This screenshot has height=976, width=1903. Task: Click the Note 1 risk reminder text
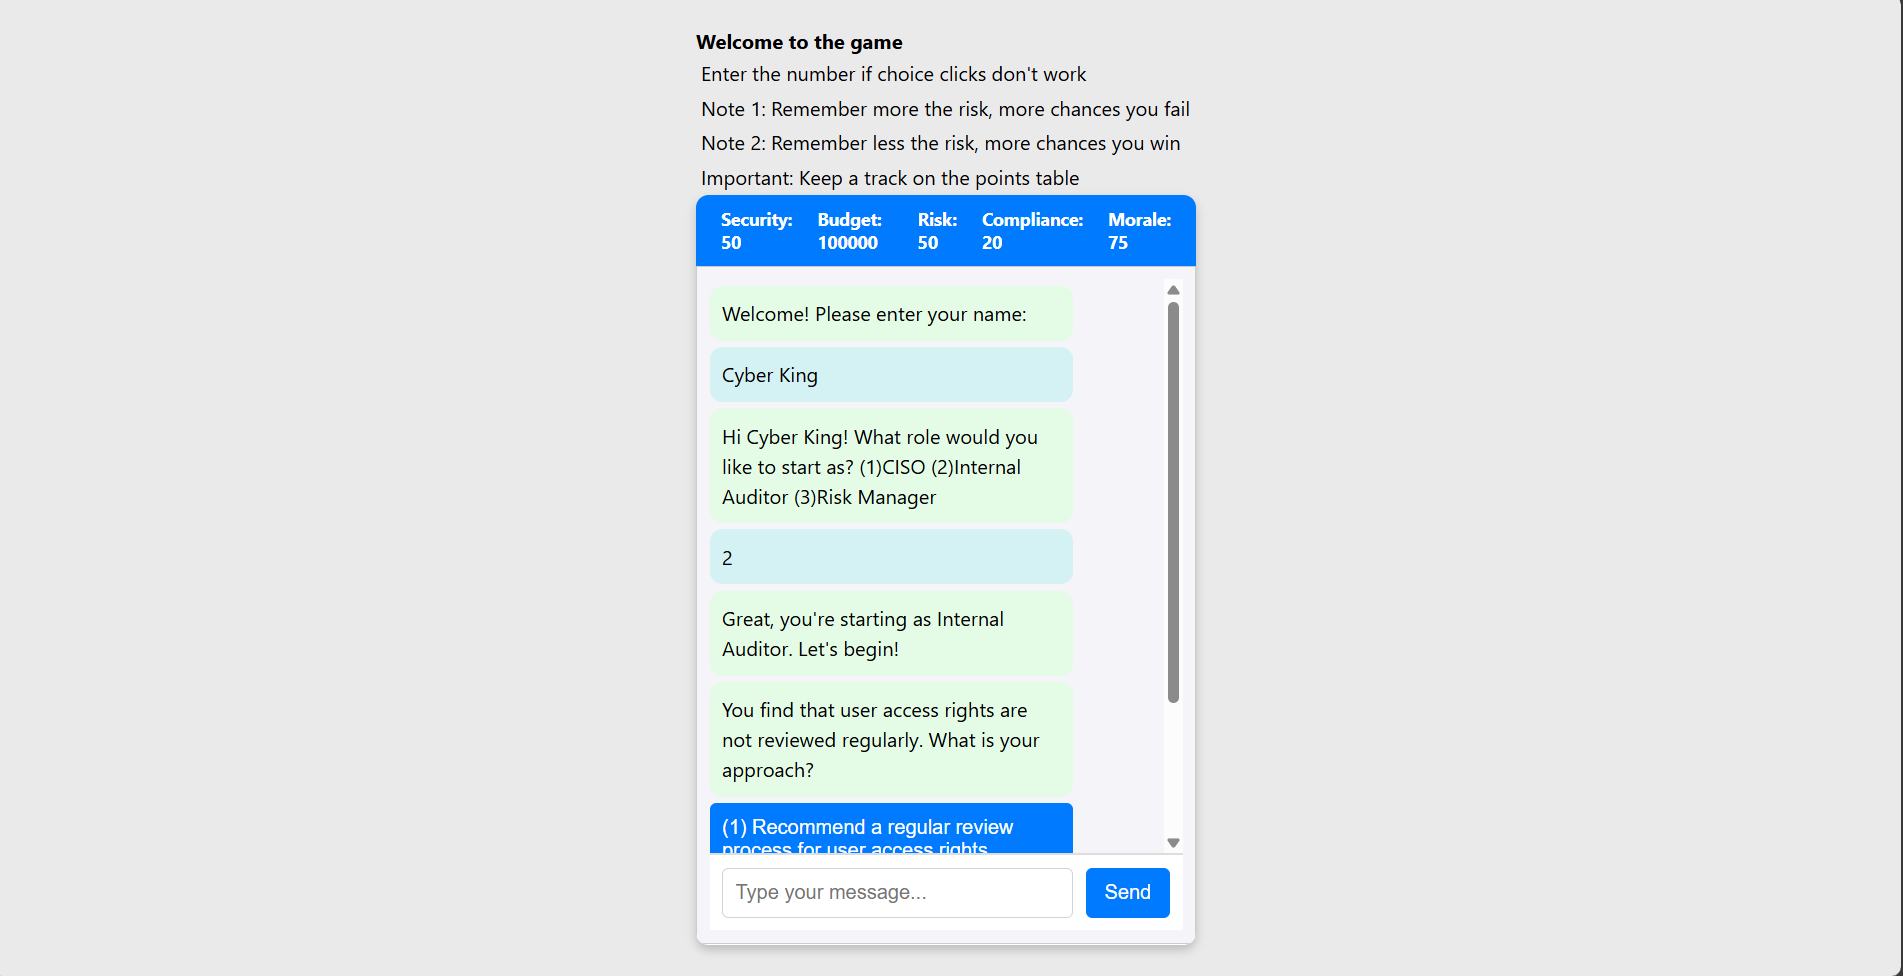[945, 109]
